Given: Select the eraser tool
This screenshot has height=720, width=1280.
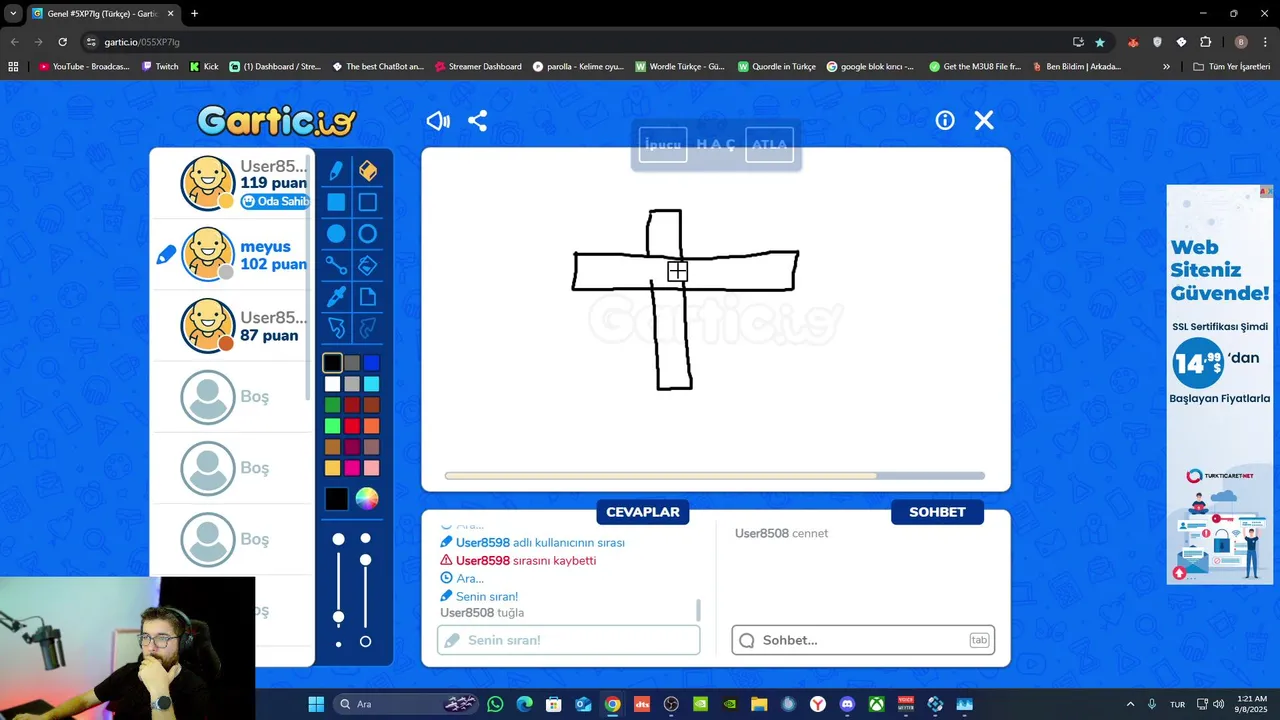Looking at the screenshot, I should point(367,170).
